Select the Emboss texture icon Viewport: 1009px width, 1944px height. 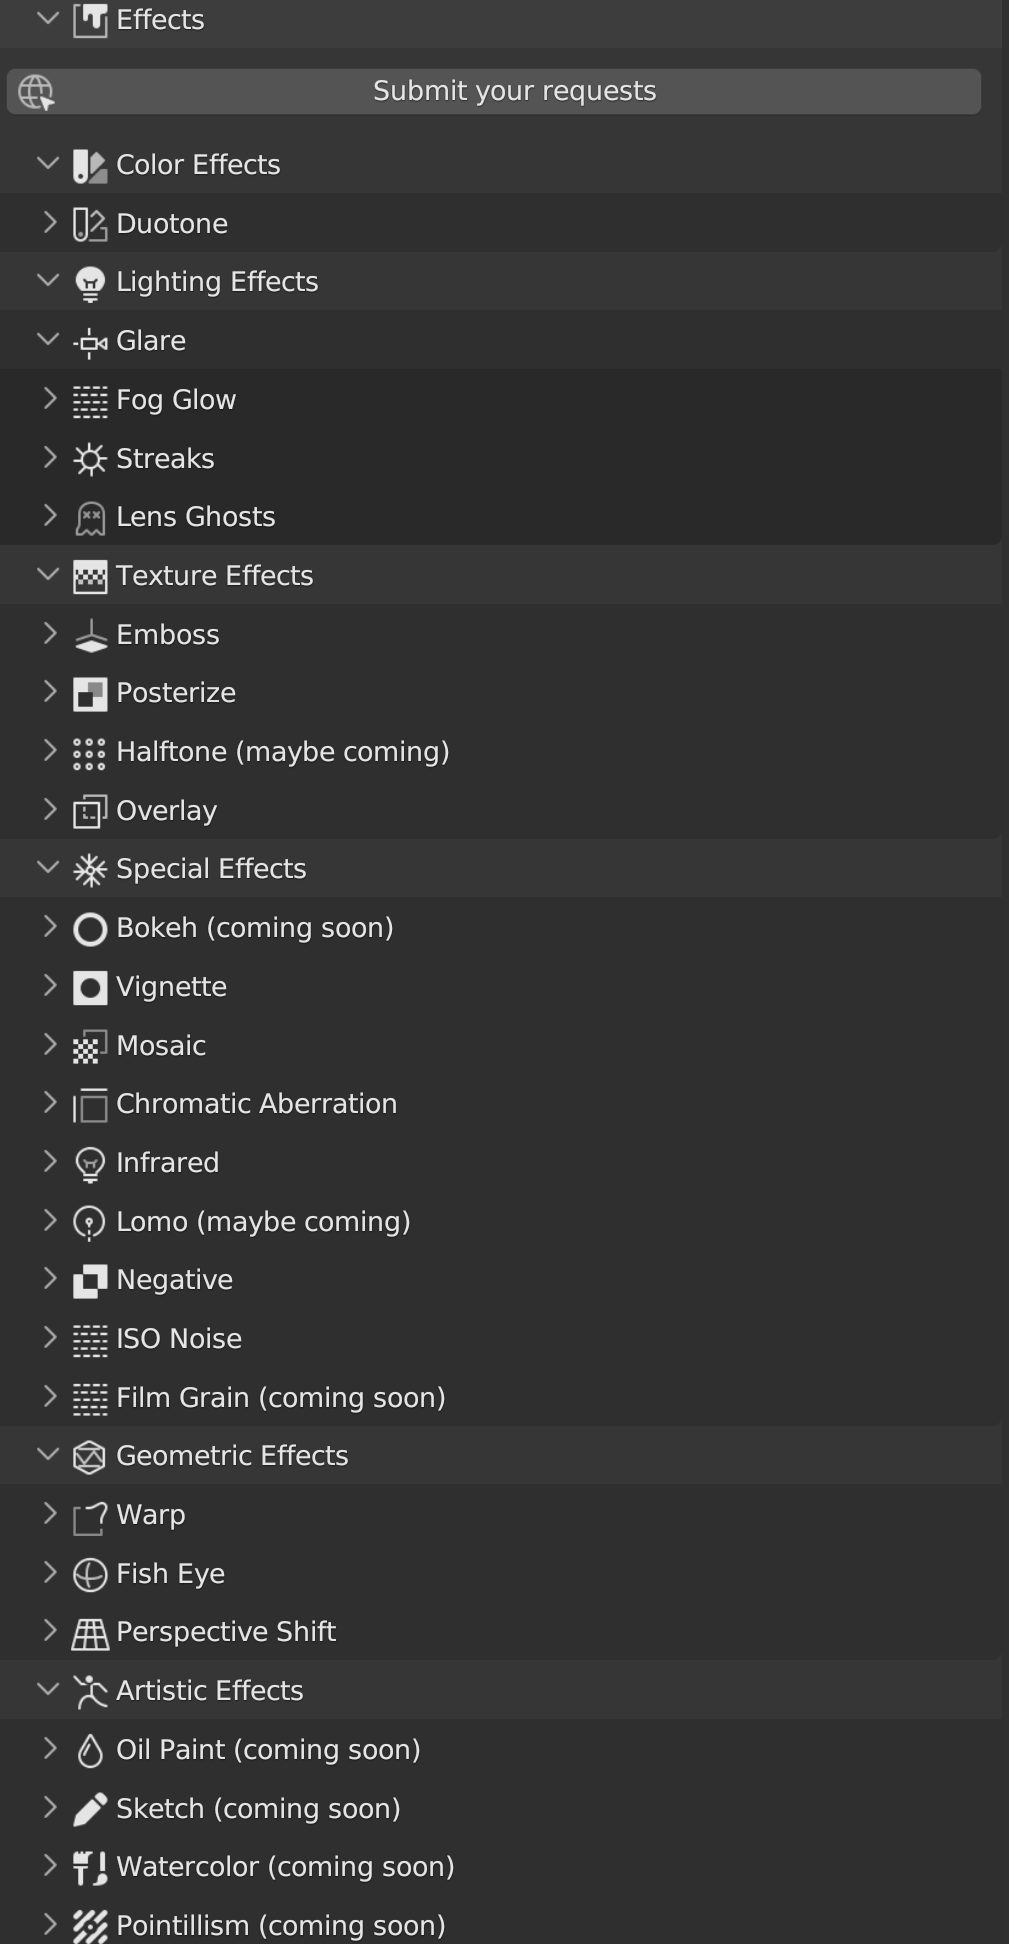click(x=90, y=633)
